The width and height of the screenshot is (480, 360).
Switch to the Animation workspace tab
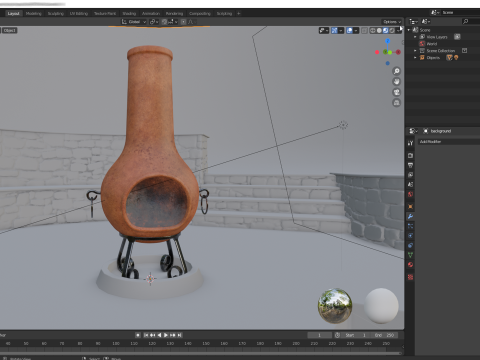151,13
